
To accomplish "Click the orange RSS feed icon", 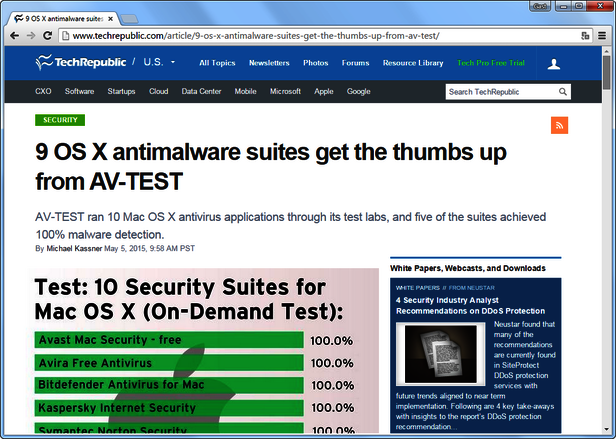I will 559,124.
